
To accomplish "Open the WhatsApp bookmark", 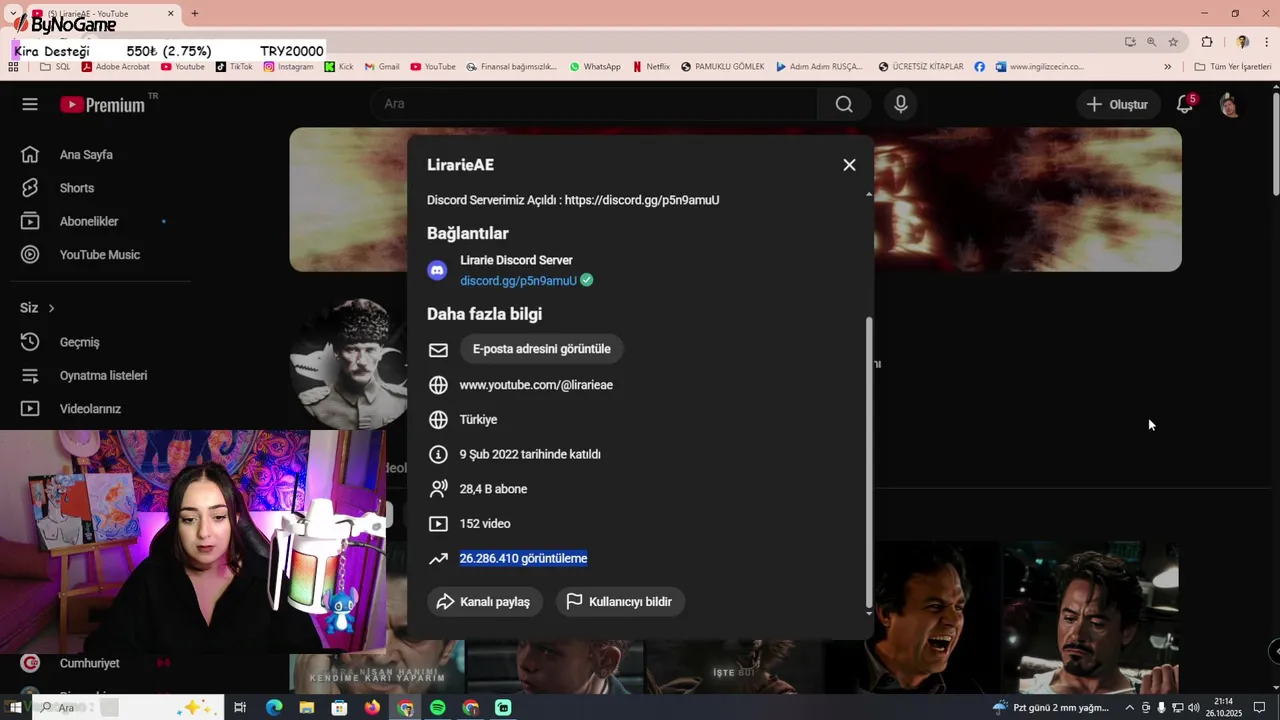I will [x=595, y=67].
